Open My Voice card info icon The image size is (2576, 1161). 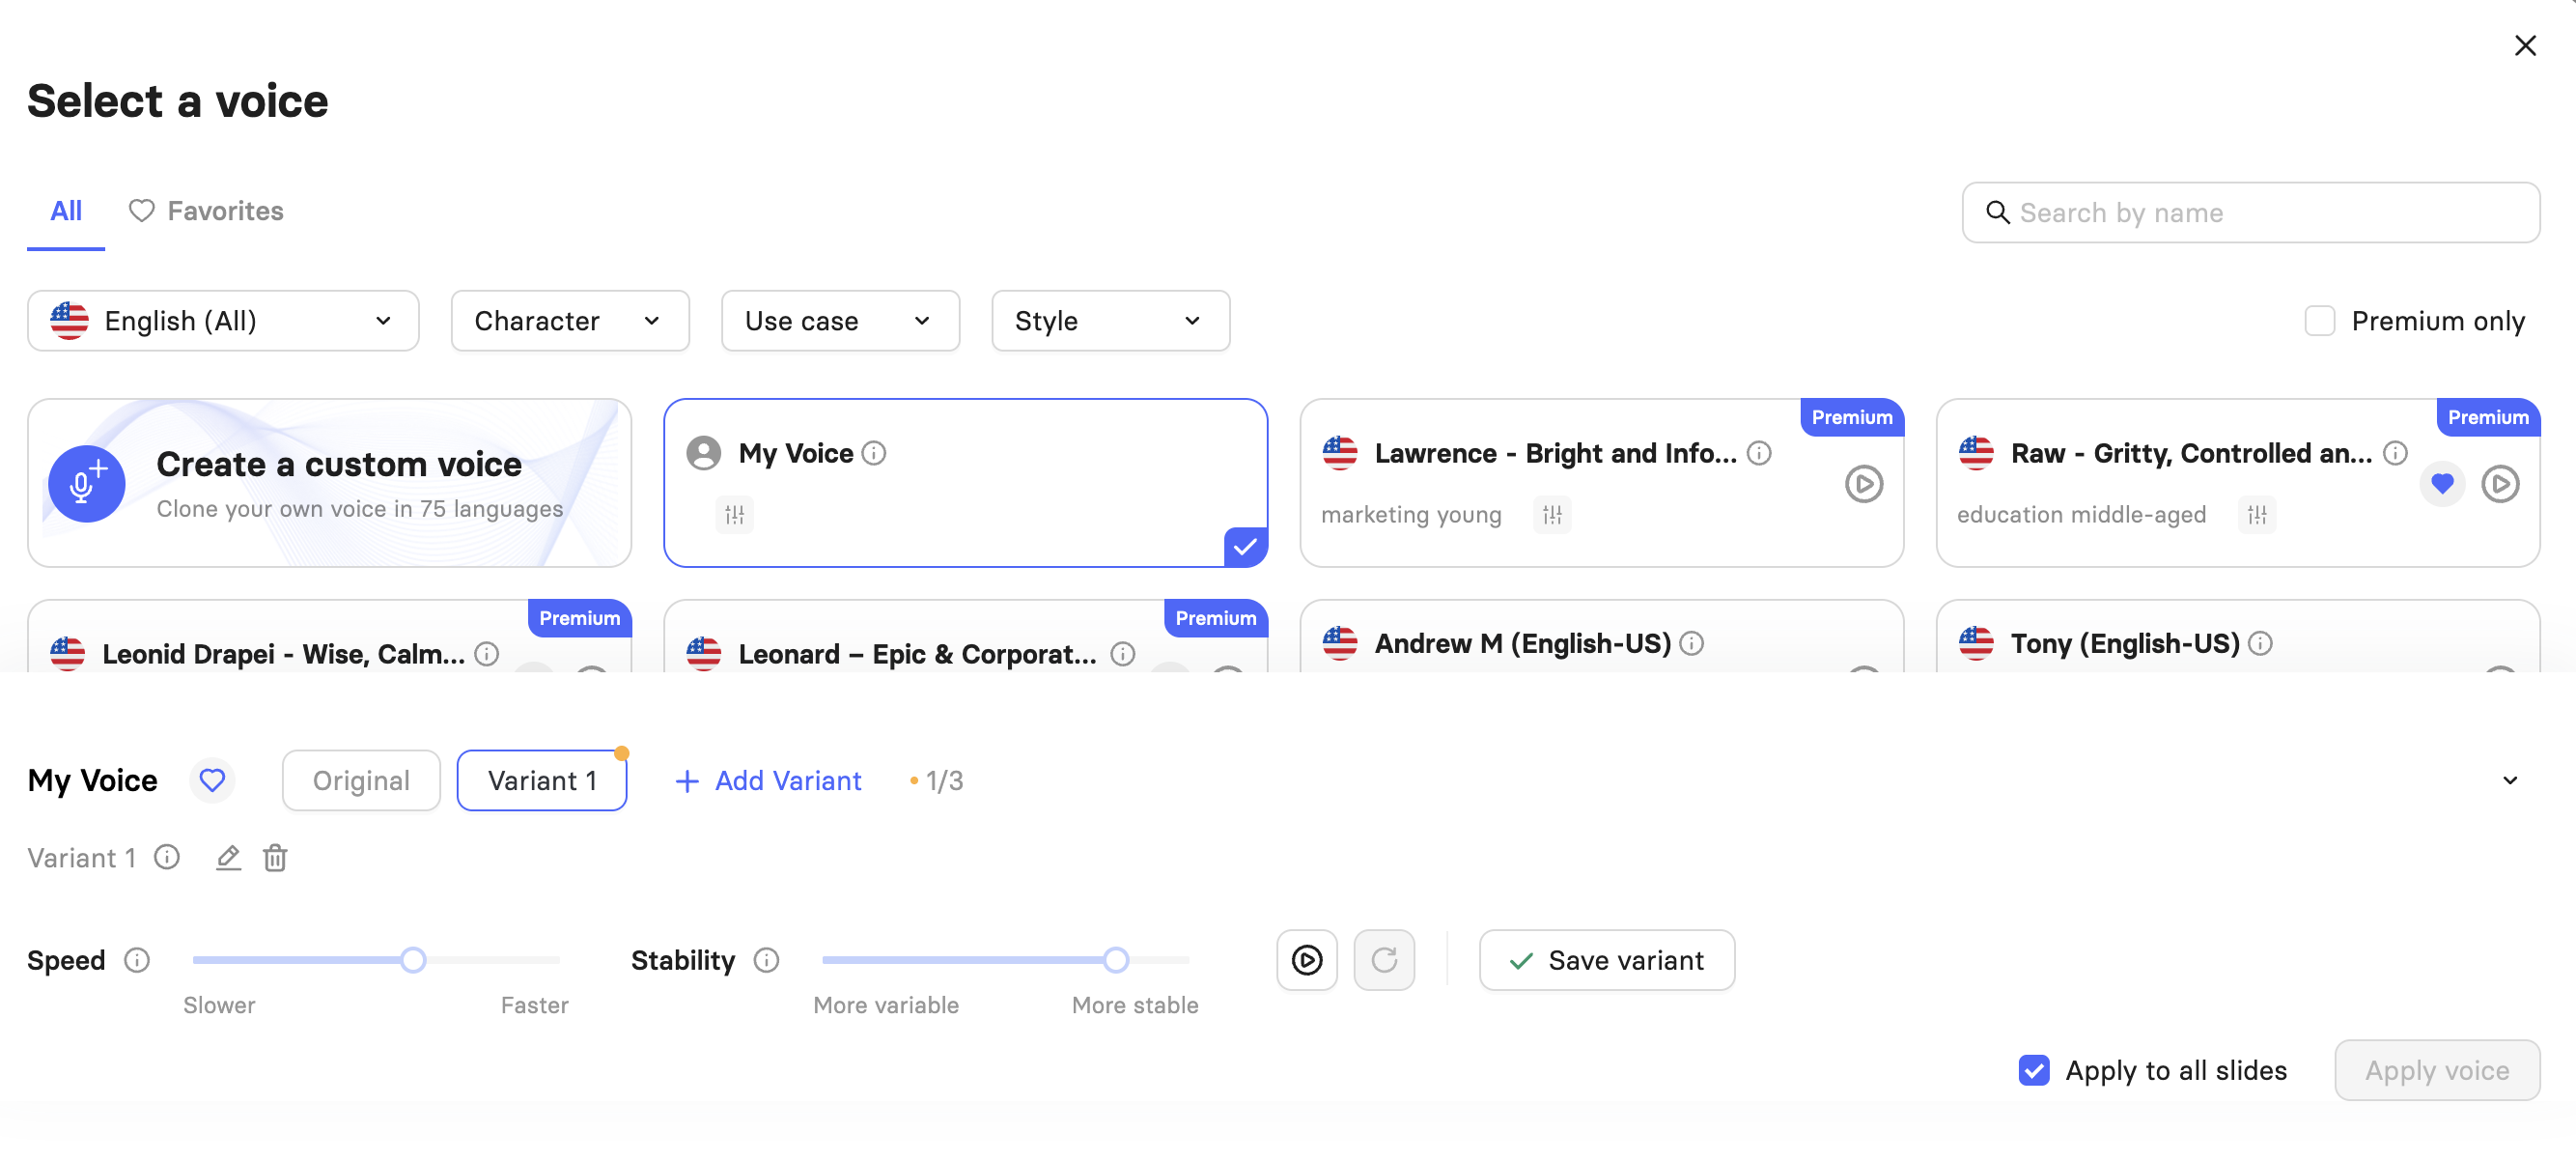pos(874,454)
